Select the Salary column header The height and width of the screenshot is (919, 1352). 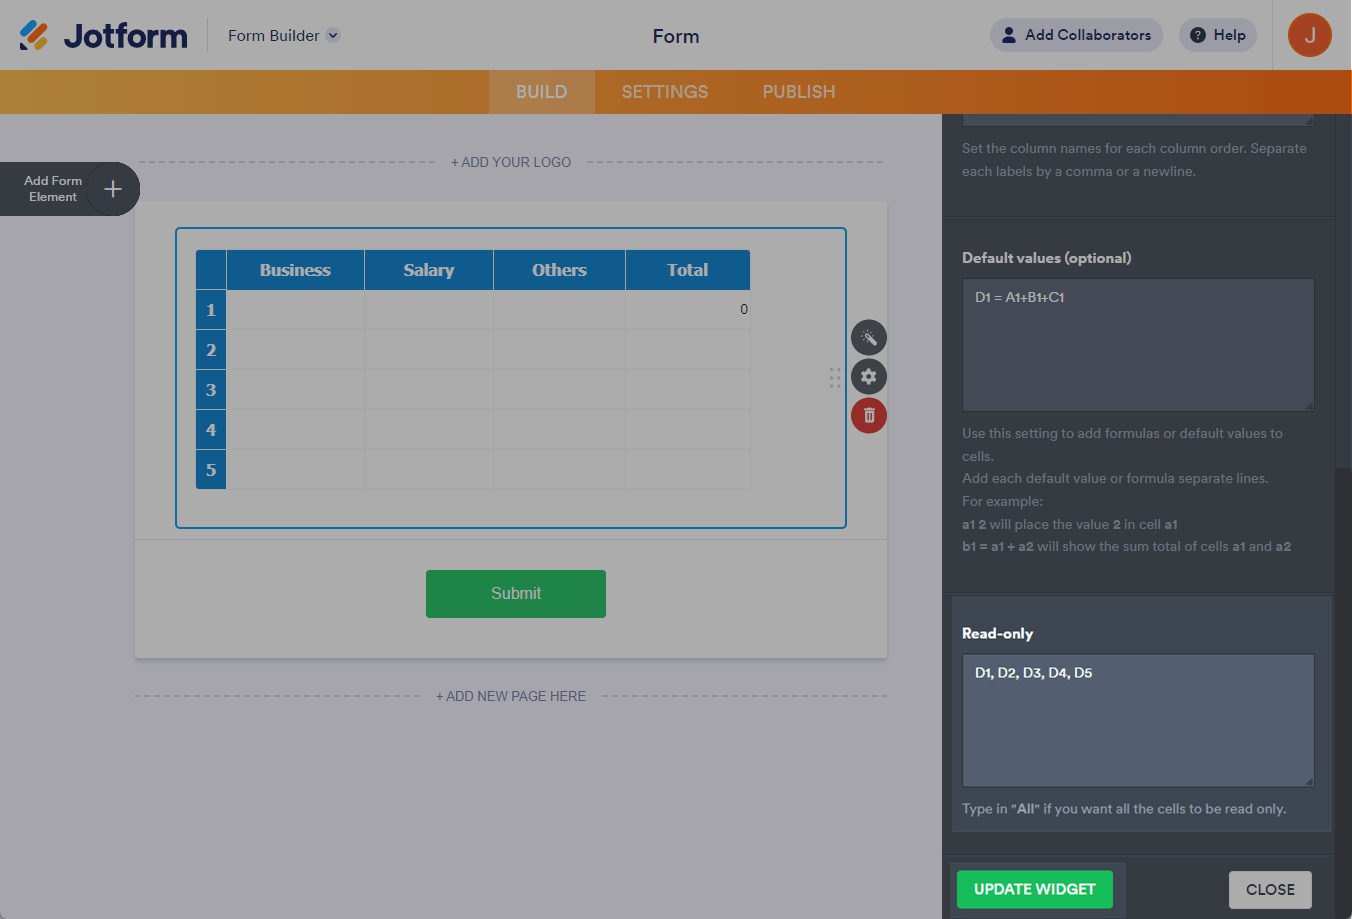[429, 270]
